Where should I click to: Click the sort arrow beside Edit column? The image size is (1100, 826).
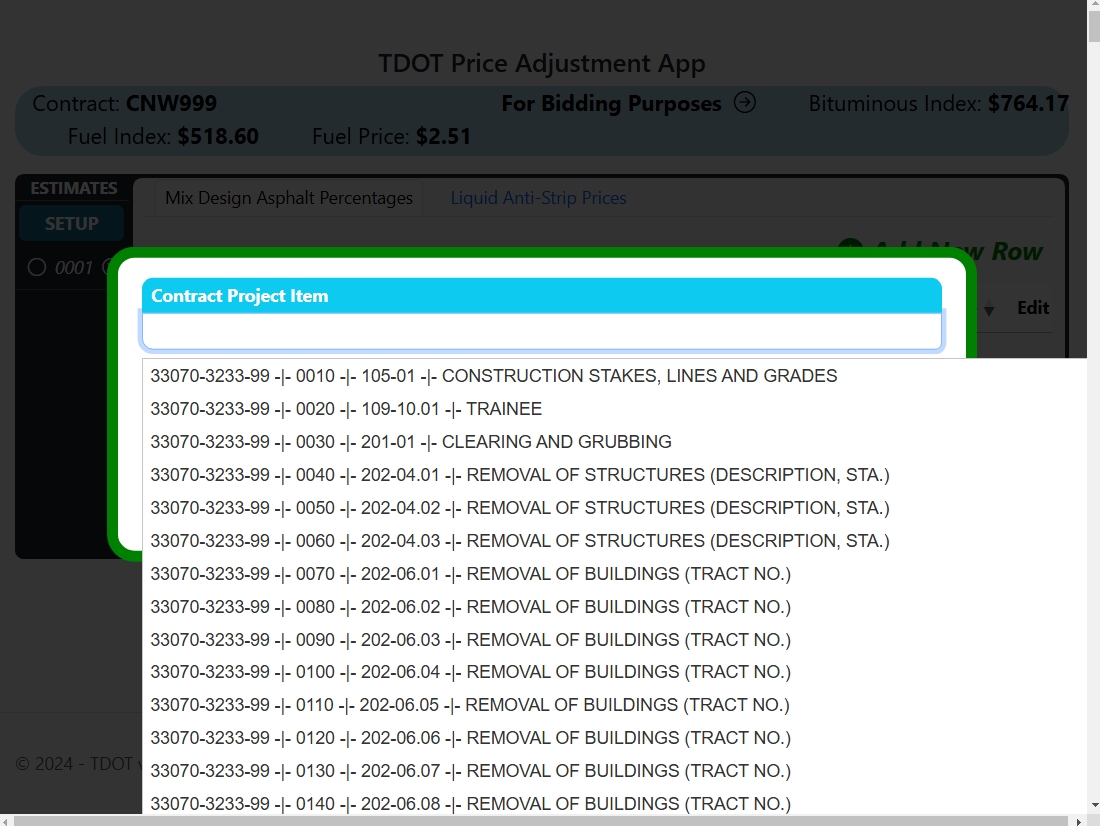click(988, 309)
